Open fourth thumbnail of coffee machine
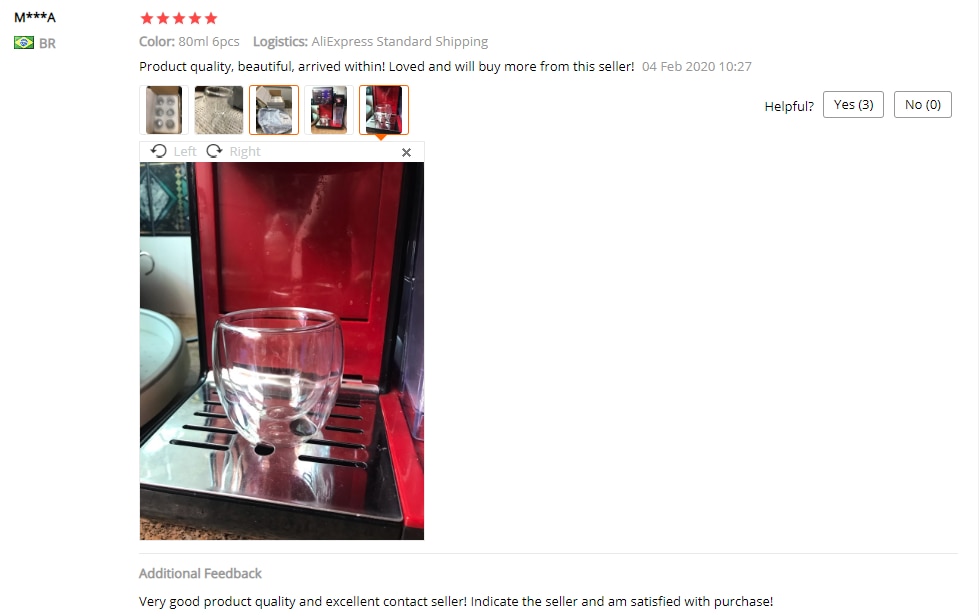 coord(328,110)
